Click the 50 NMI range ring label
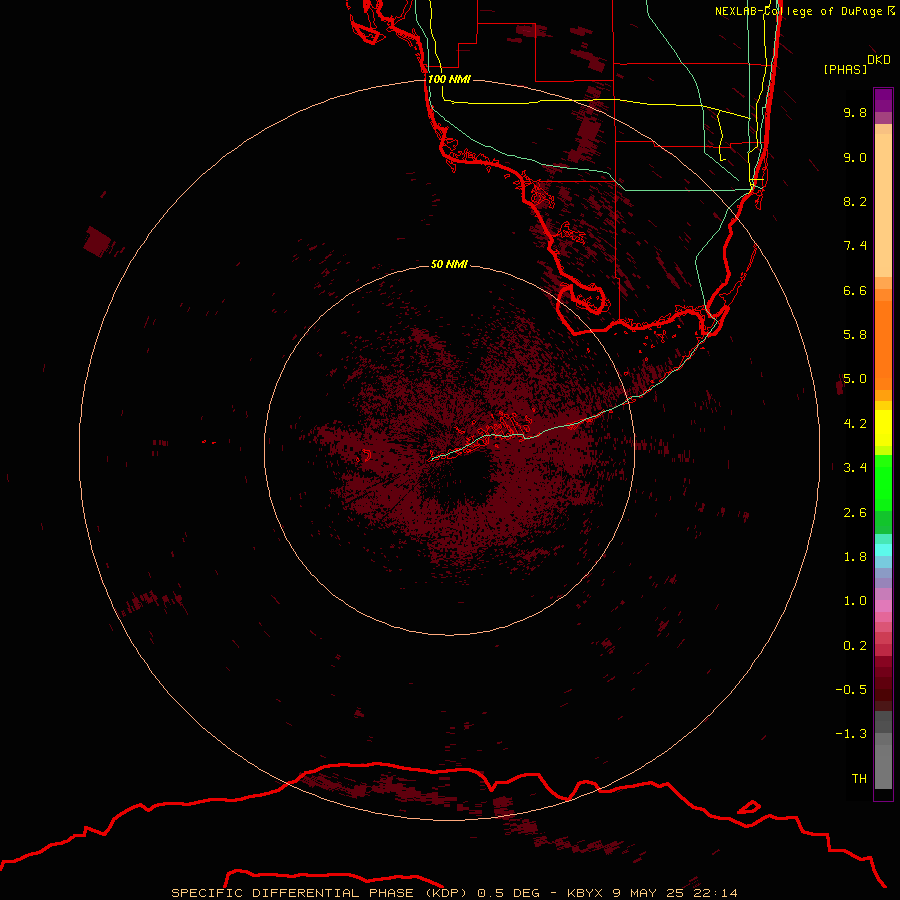The width and height of the screenshot is (900, 900). point(449,264)
